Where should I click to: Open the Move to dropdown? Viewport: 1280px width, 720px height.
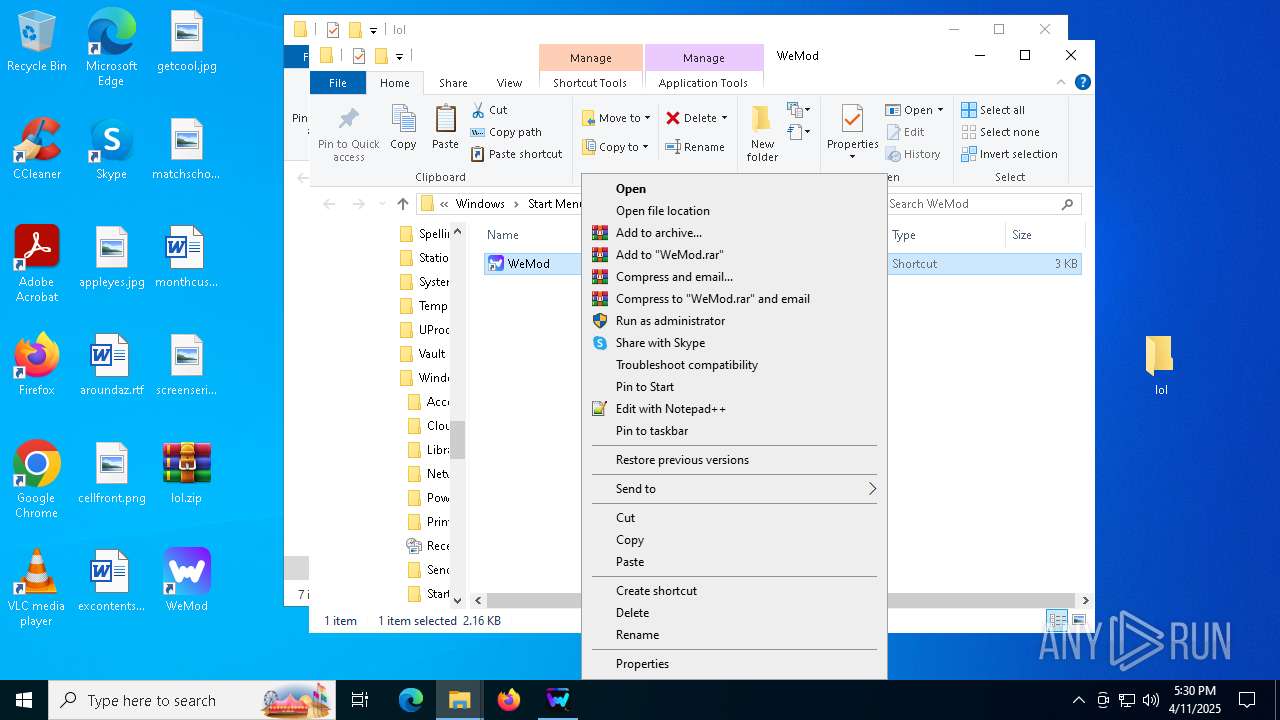click(x=617, y=118)
